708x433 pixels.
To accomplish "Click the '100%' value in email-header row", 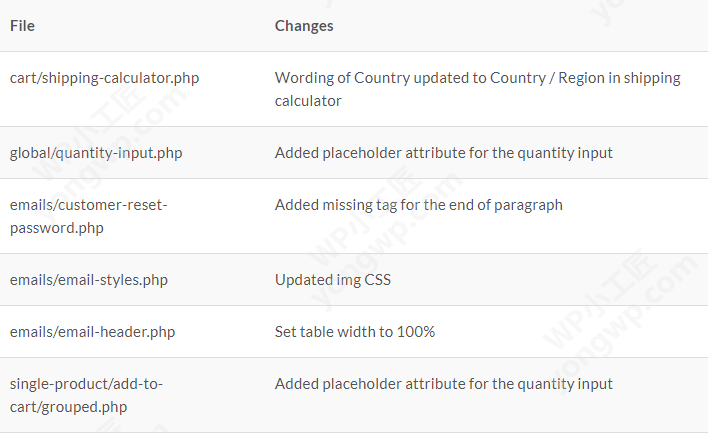I will click(x=417, y=332).
